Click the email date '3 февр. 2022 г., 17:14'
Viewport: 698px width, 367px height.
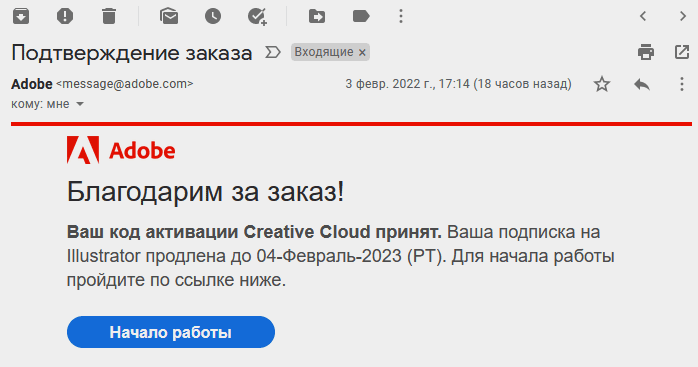(407, 84)
